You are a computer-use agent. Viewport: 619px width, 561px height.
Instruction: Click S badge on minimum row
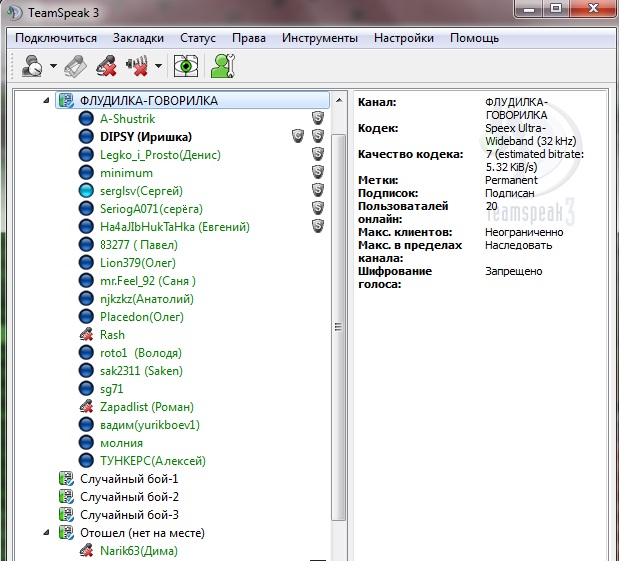point(318,172)
